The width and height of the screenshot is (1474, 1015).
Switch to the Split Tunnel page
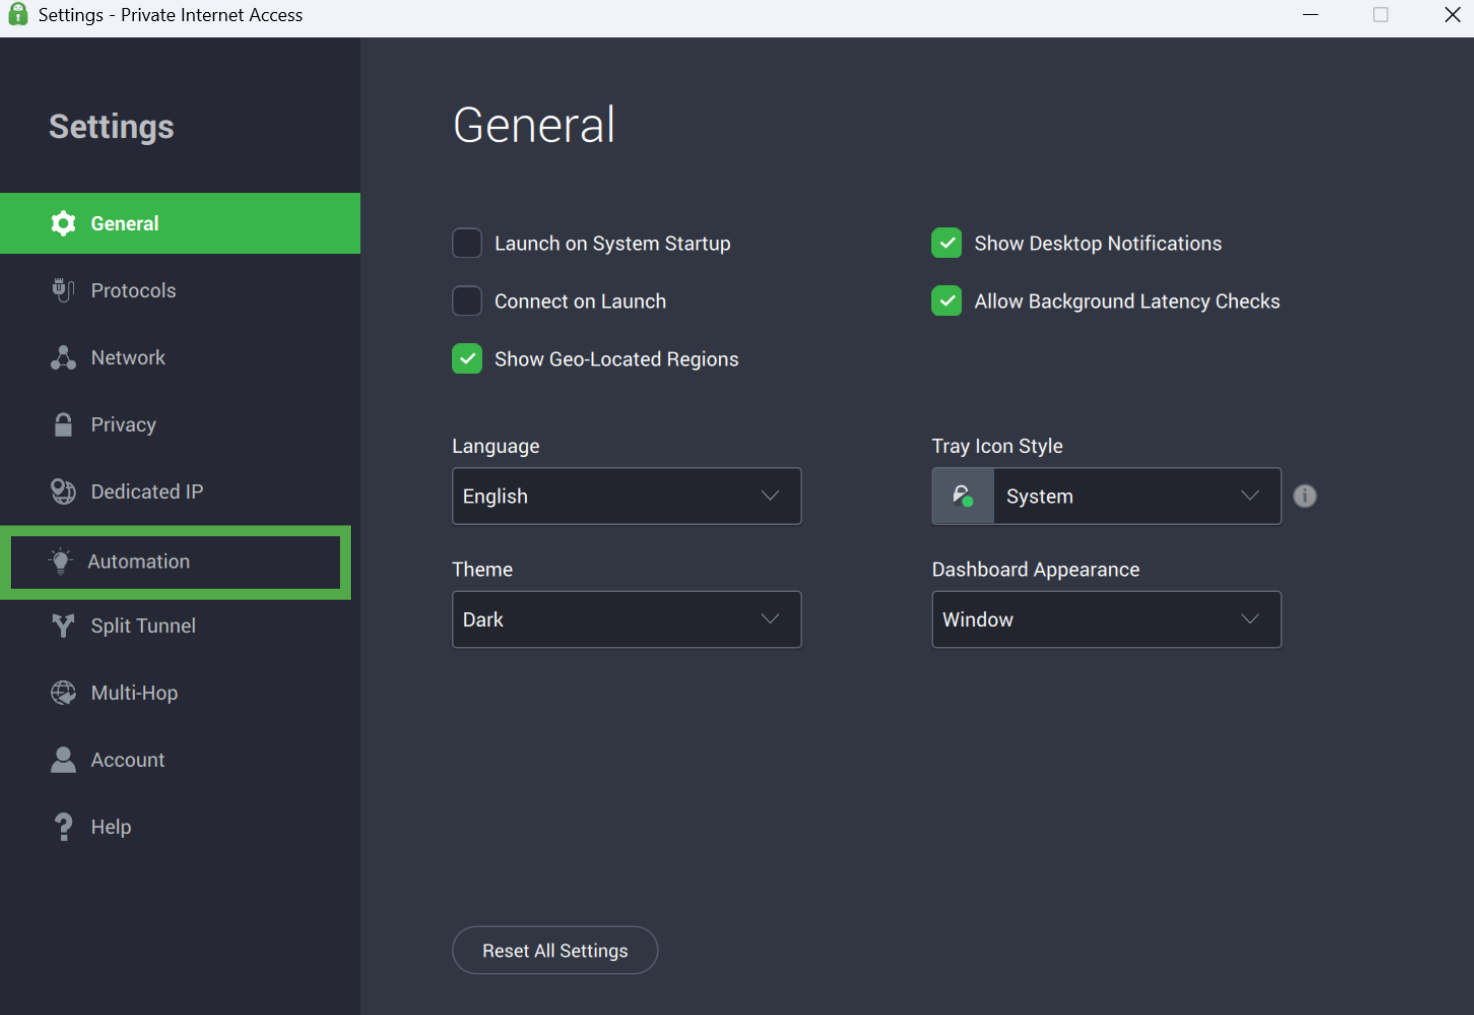180,626
